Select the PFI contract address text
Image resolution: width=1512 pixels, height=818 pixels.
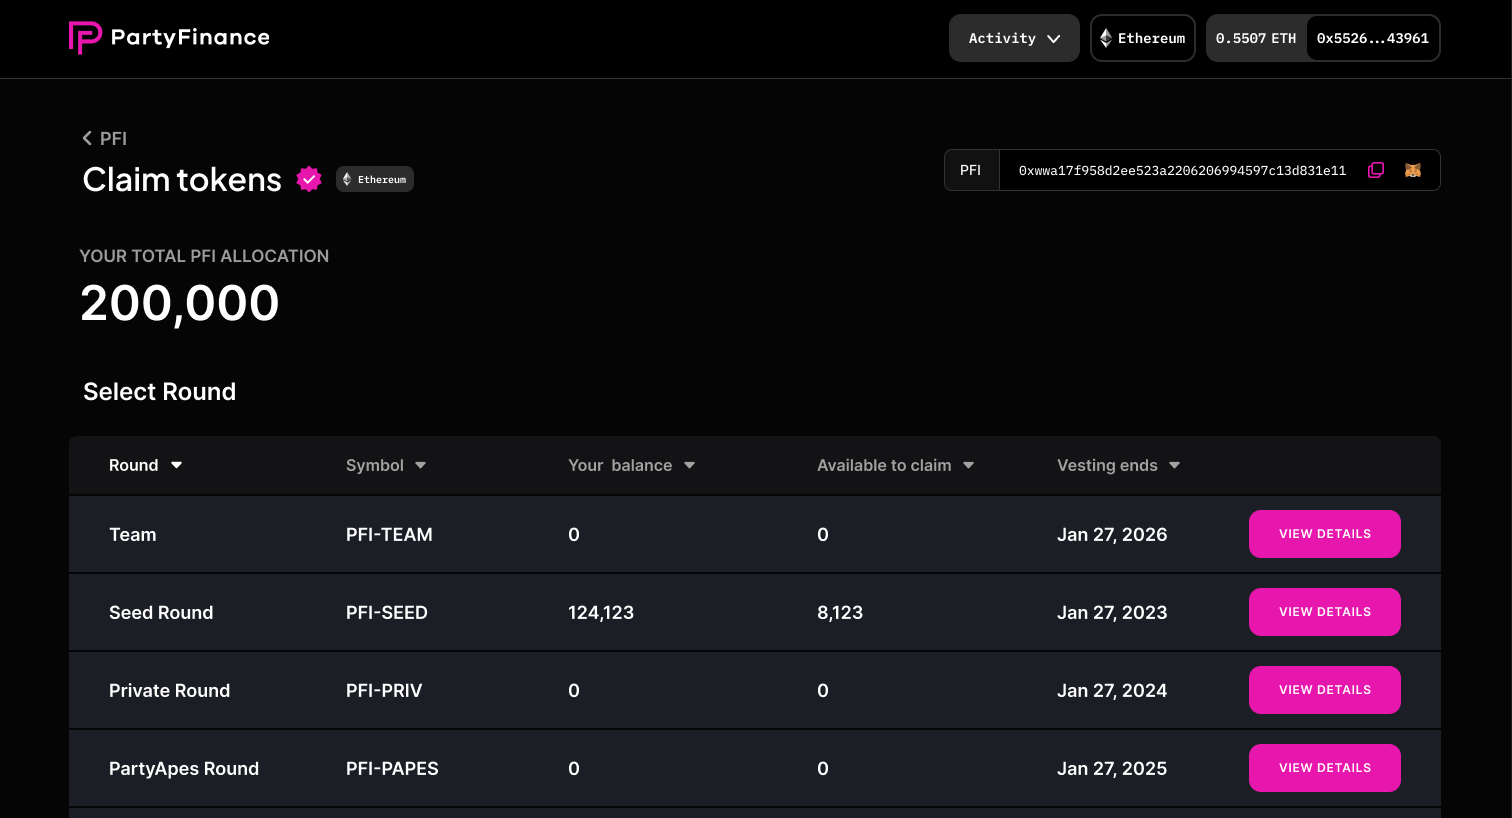pos(1182,171)
